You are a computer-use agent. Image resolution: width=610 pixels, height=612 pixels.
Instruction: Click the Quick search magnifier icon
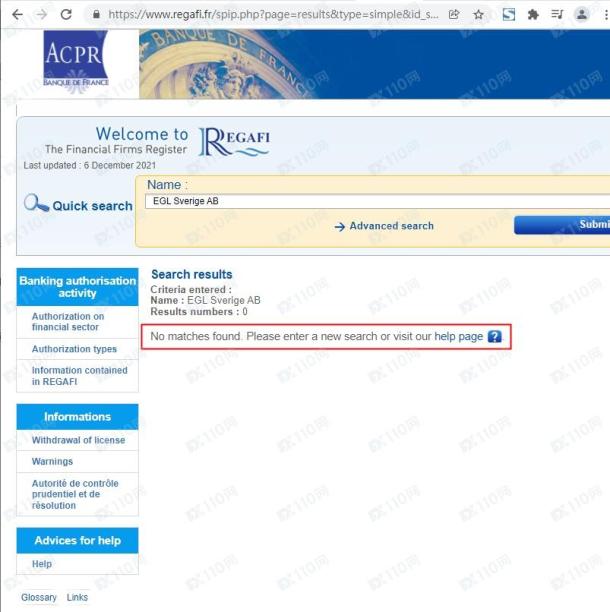36,203
